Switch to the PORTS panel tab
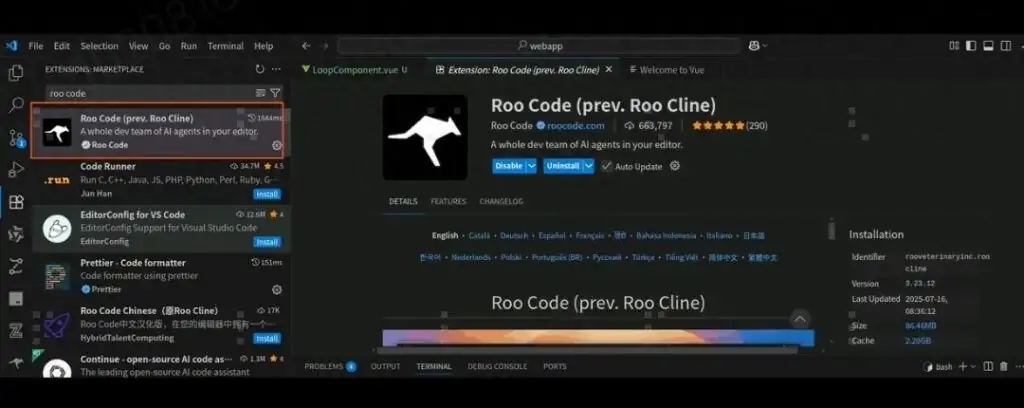The image size is (1024, 408). pos(554,367)
